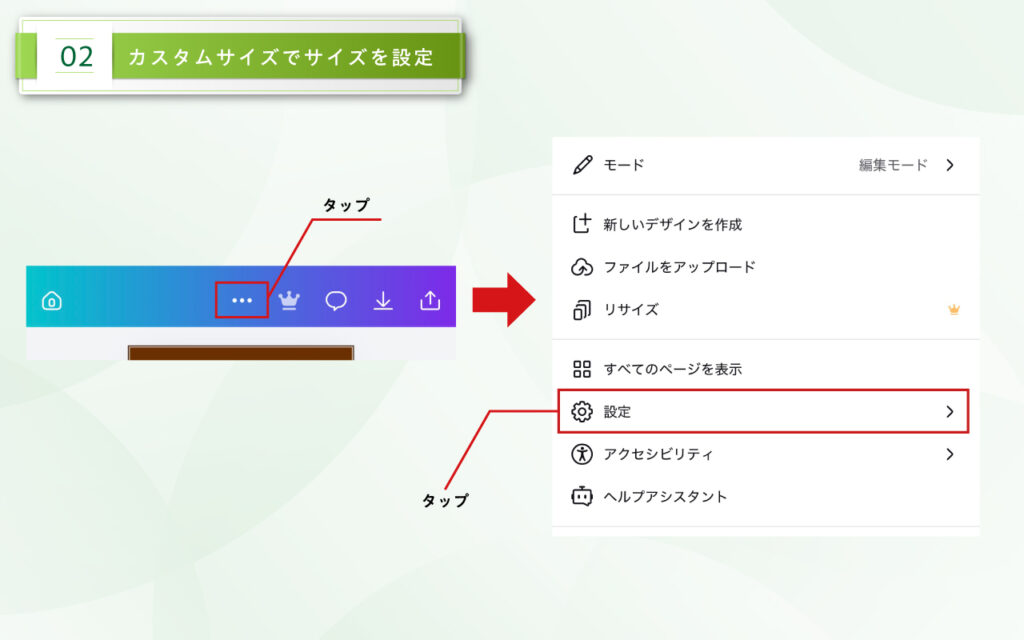Tap the robot icon next to ヘルプアシスタント
Image resolution: width=1024 pixels, height=640 pixels.
point(583,495)
